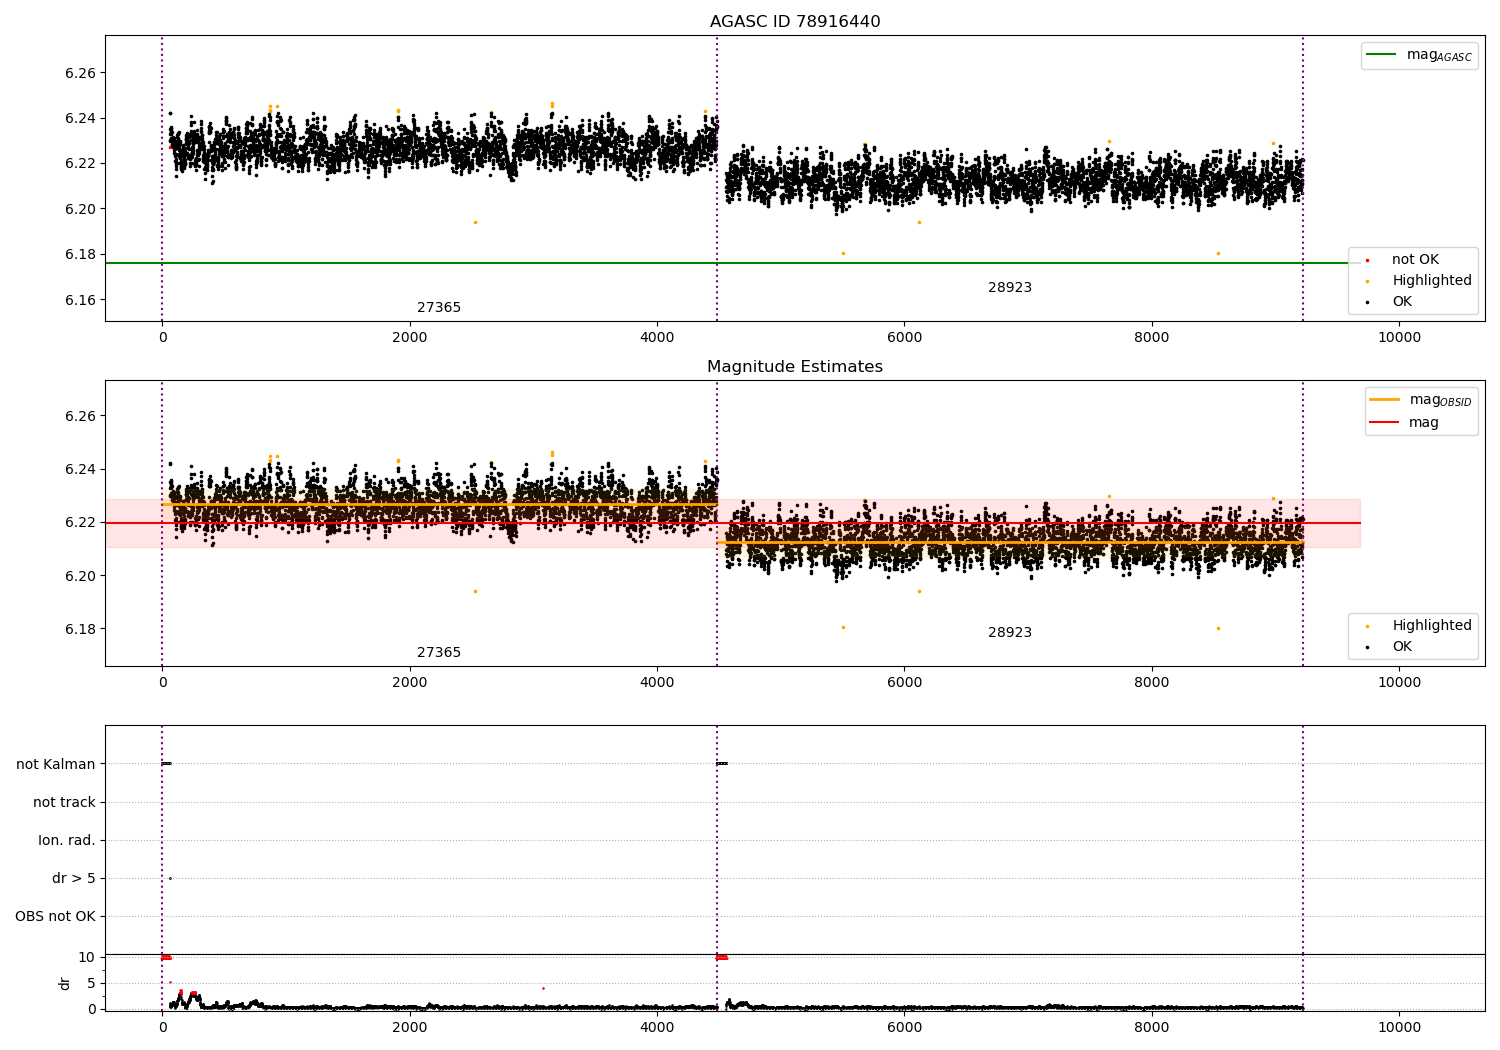Click obsid label 28923 in Magnitude Estimates plot
Image resolution: width=1500 pixels, height=1050 pixels.
click(x=1010, y=633)
